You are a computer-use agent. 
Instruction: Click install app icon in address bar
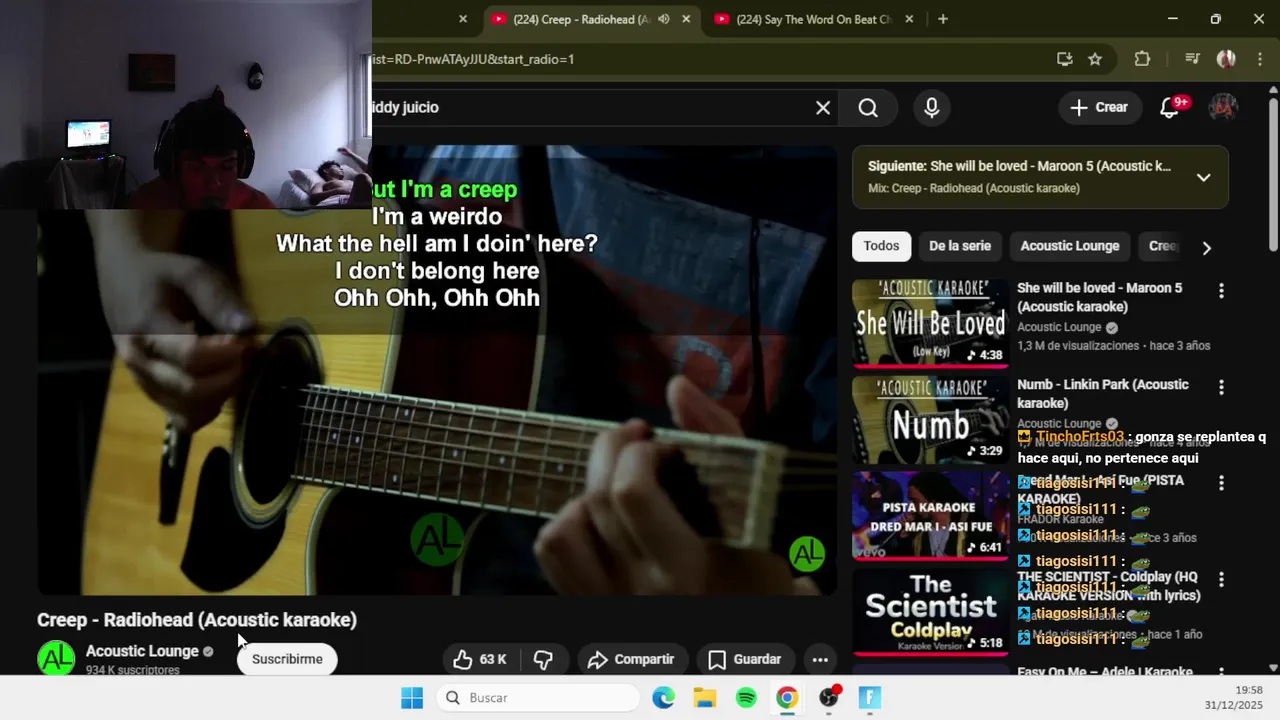pos(1065,59)
